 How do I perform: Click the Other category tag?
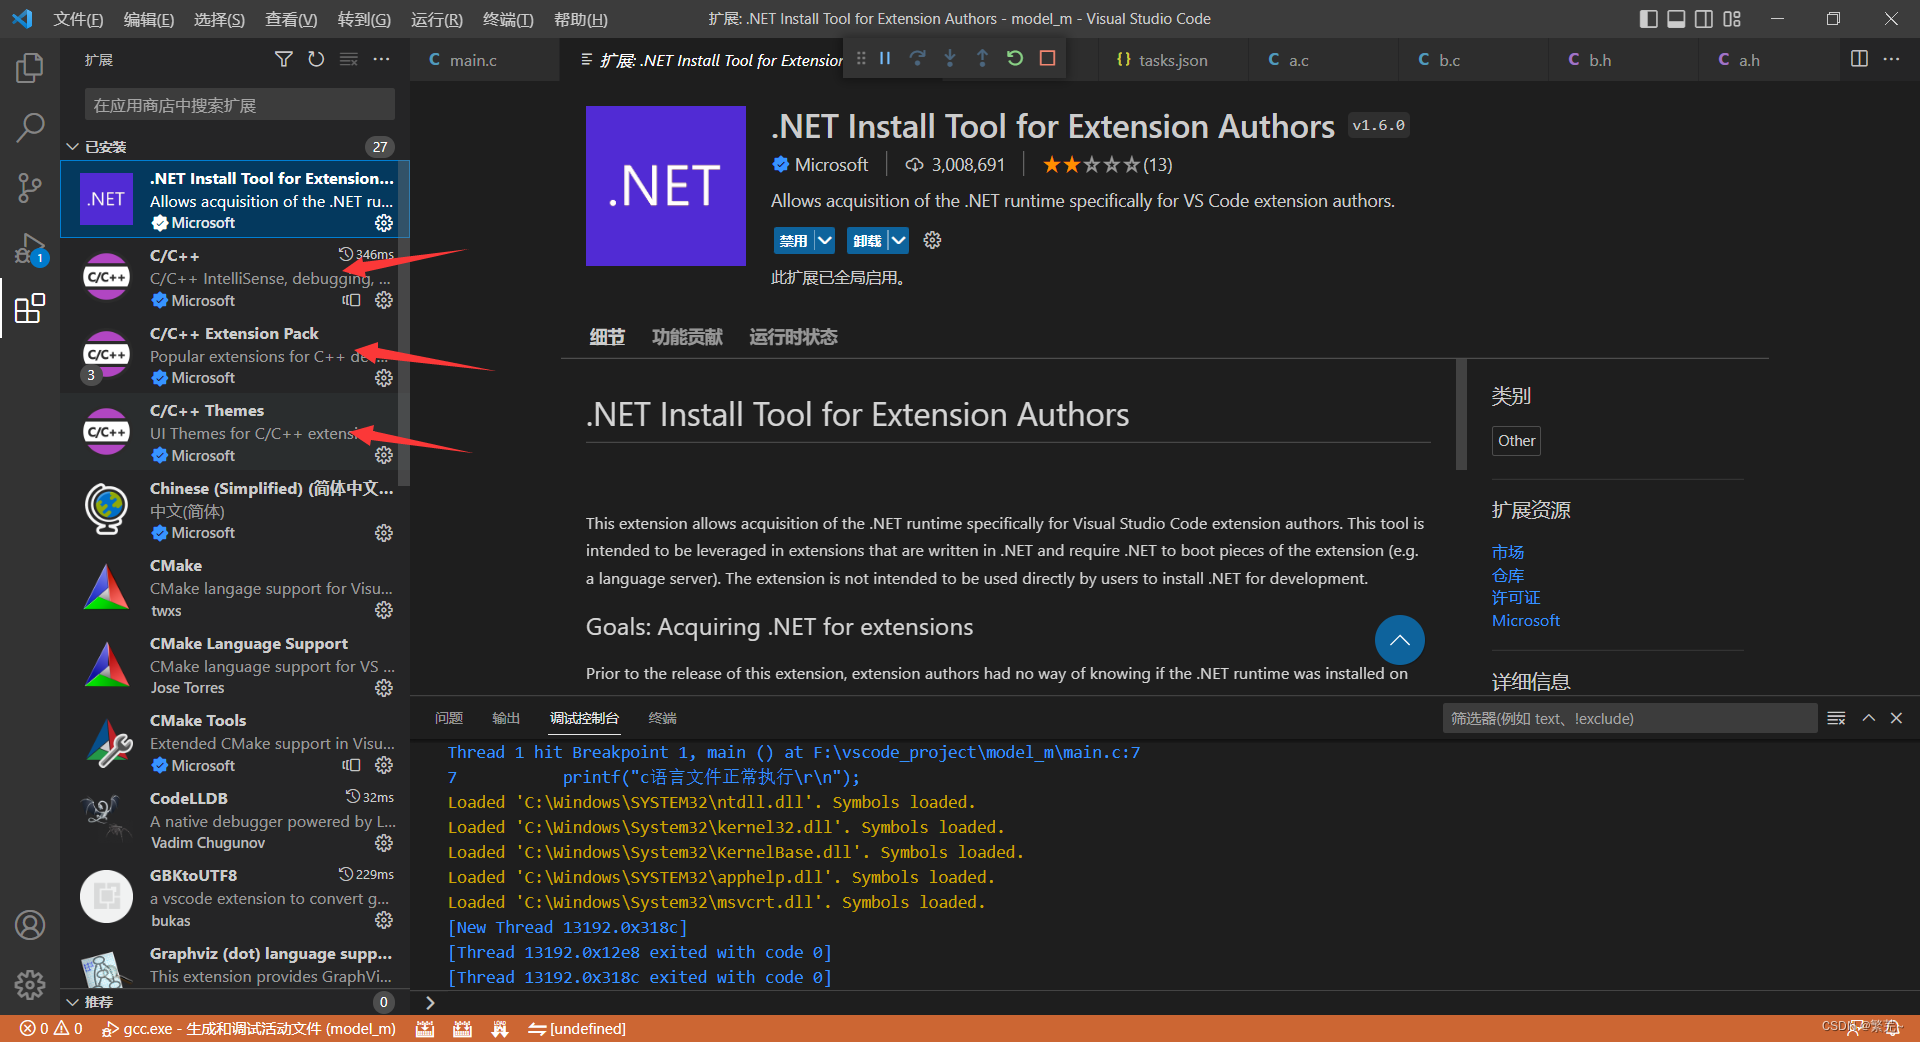1516,441
